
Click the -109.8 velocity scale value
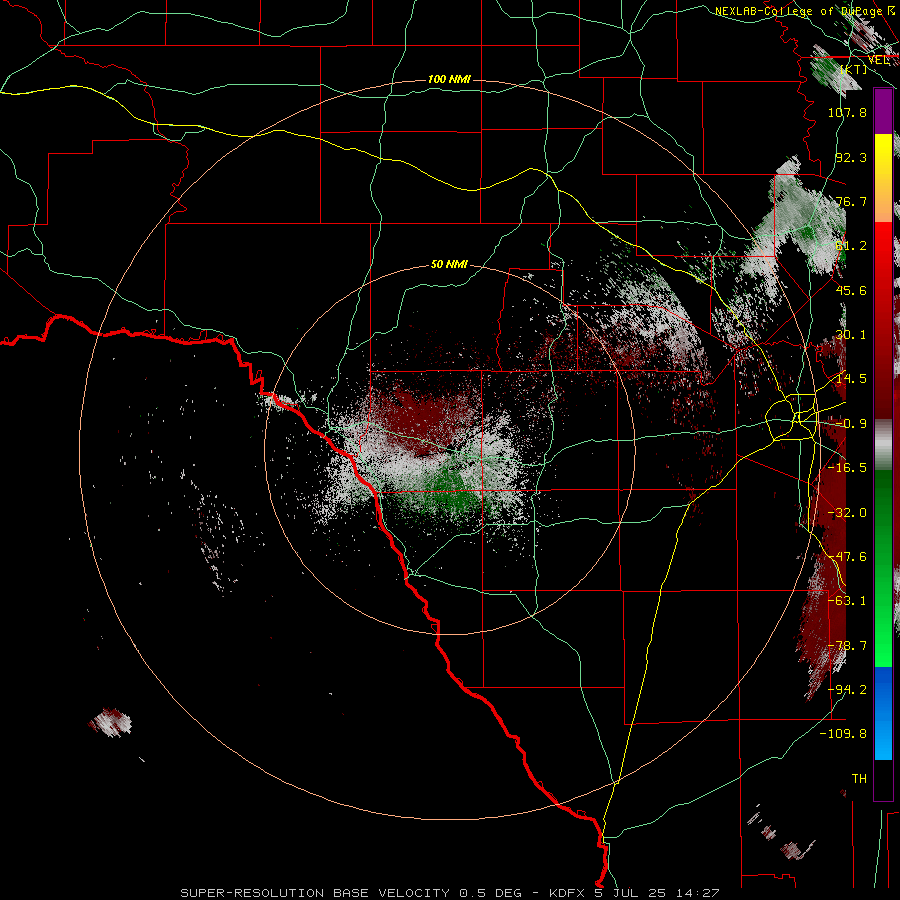(x=843, y=734)
